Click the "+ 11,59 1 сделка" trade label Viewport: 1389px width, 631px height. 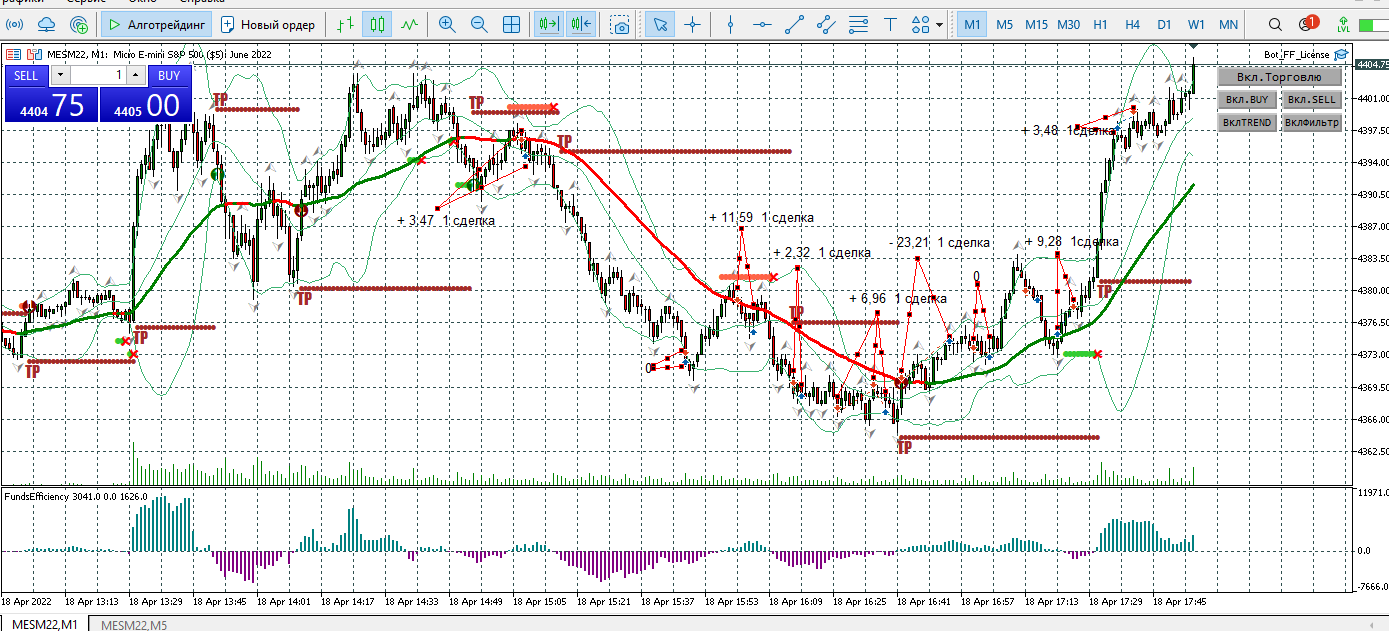[x=761, y=217]
